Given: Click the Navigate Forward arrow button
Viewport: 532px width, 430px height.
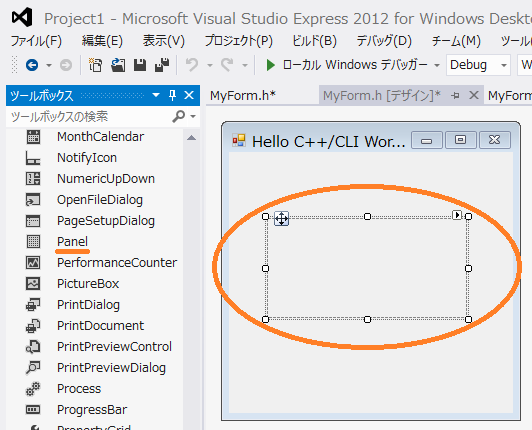Looking at the screenshot, I should [66, 64].
